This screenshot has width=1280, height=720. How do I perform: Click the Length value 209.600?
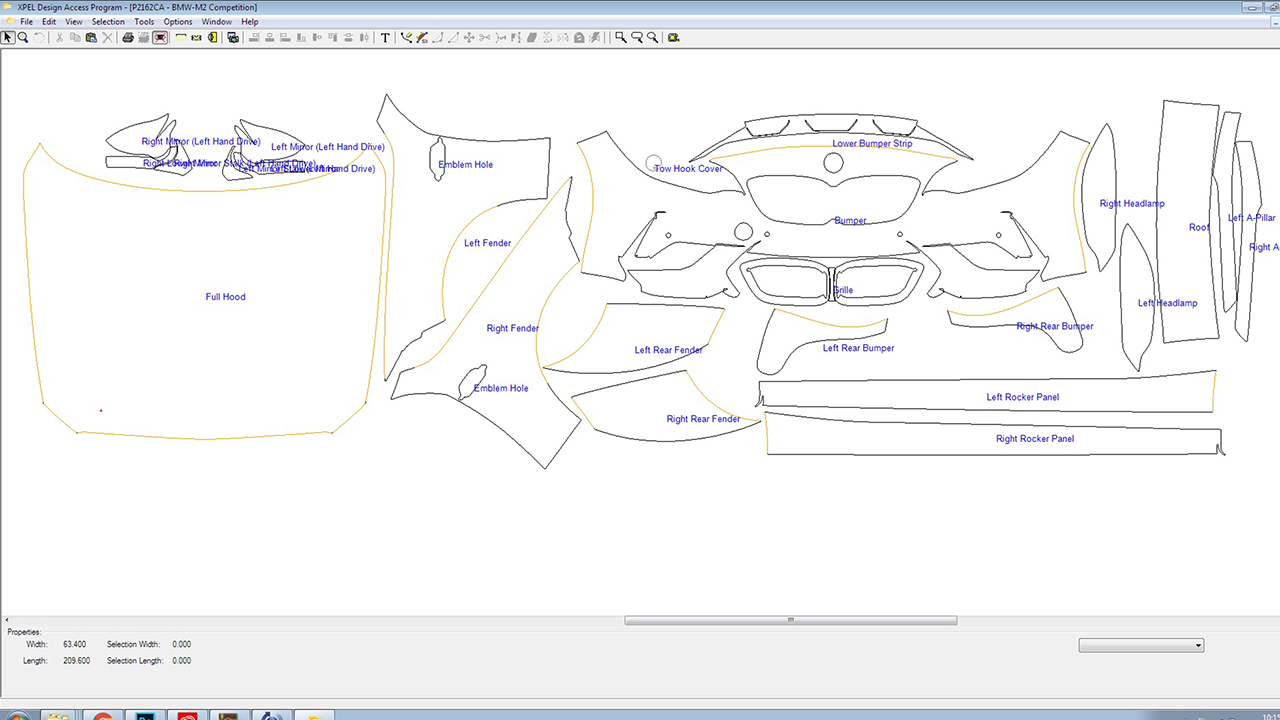coord(76,661)
